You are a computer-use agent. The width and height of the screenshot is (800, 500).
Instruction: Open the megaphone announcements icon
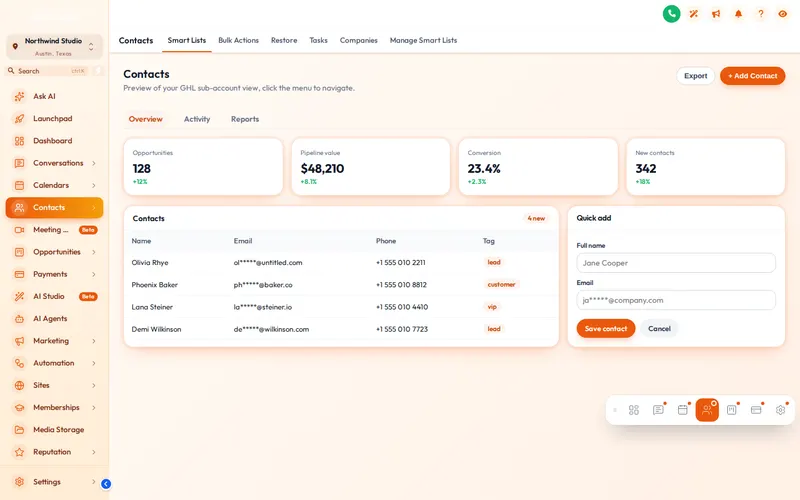click(716, 14)
